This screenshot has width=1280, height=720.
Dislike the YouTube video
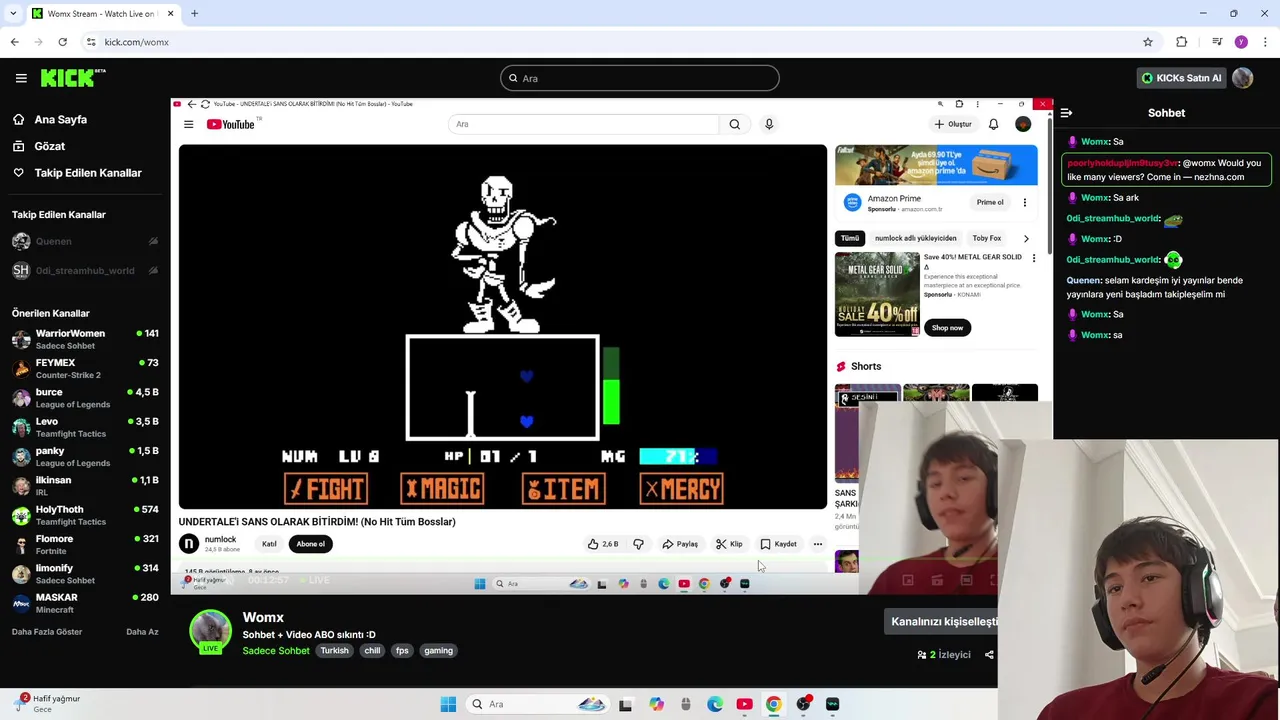coord(639,544)
